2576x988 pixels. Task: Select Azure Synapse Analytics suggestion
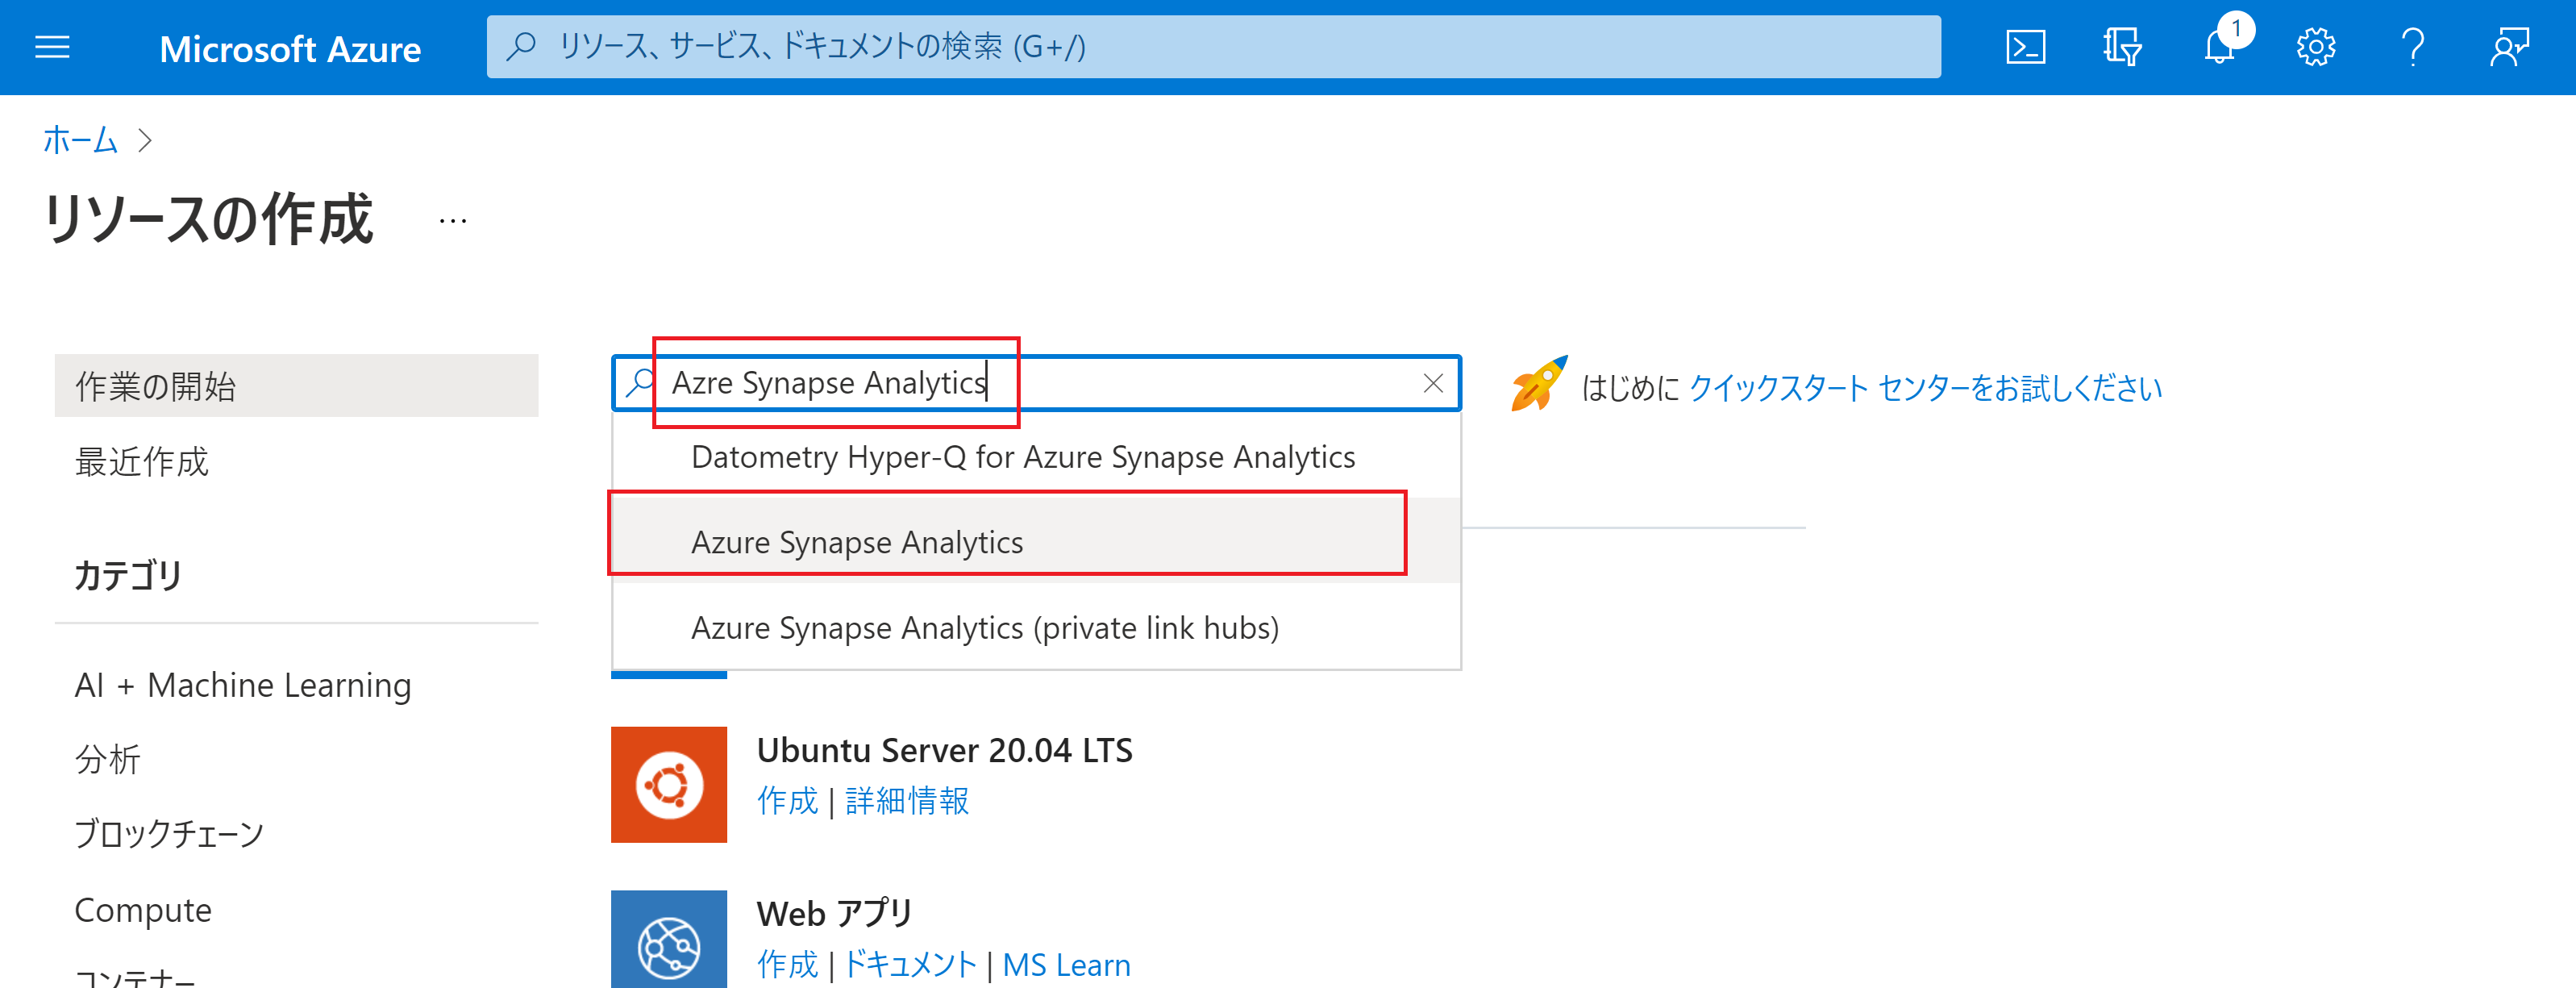click(x=857, y=542)
